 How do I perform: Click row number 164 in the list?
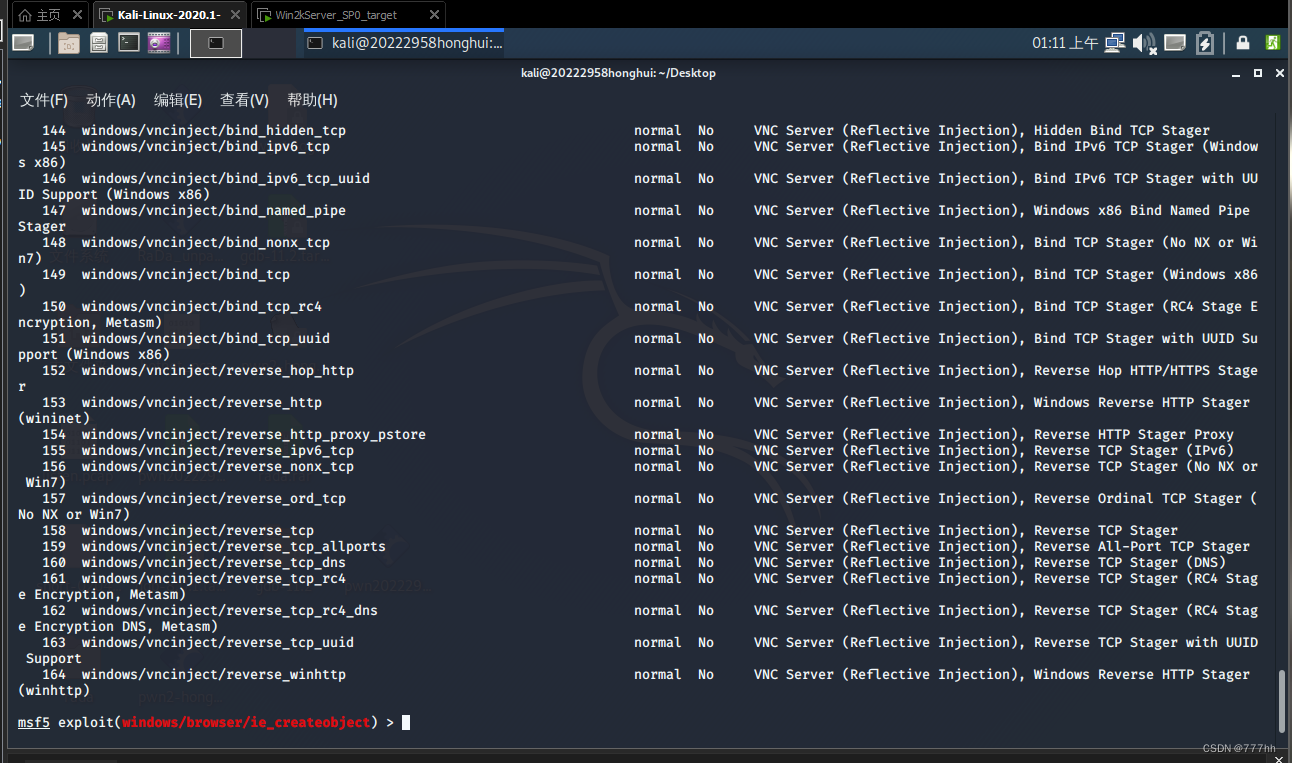[x=54, y=675]
